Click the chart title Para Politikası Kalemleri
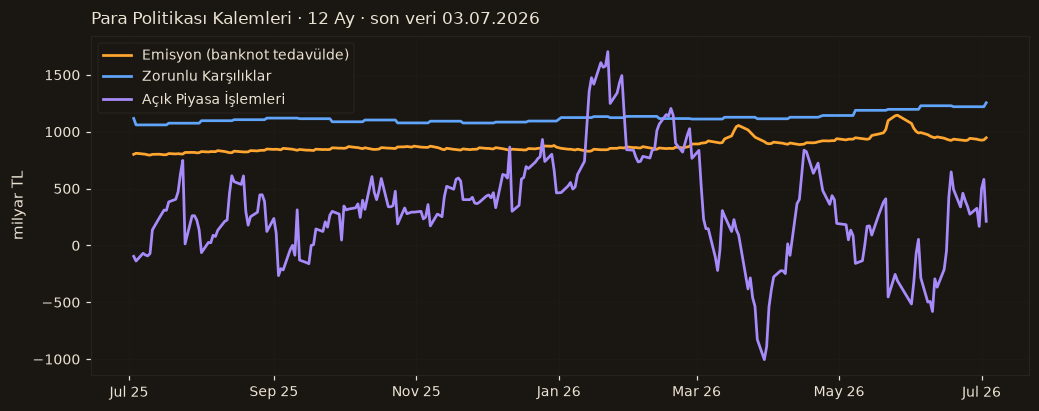This screenshot has width=1039, height=411. click(x=191, y=19)
